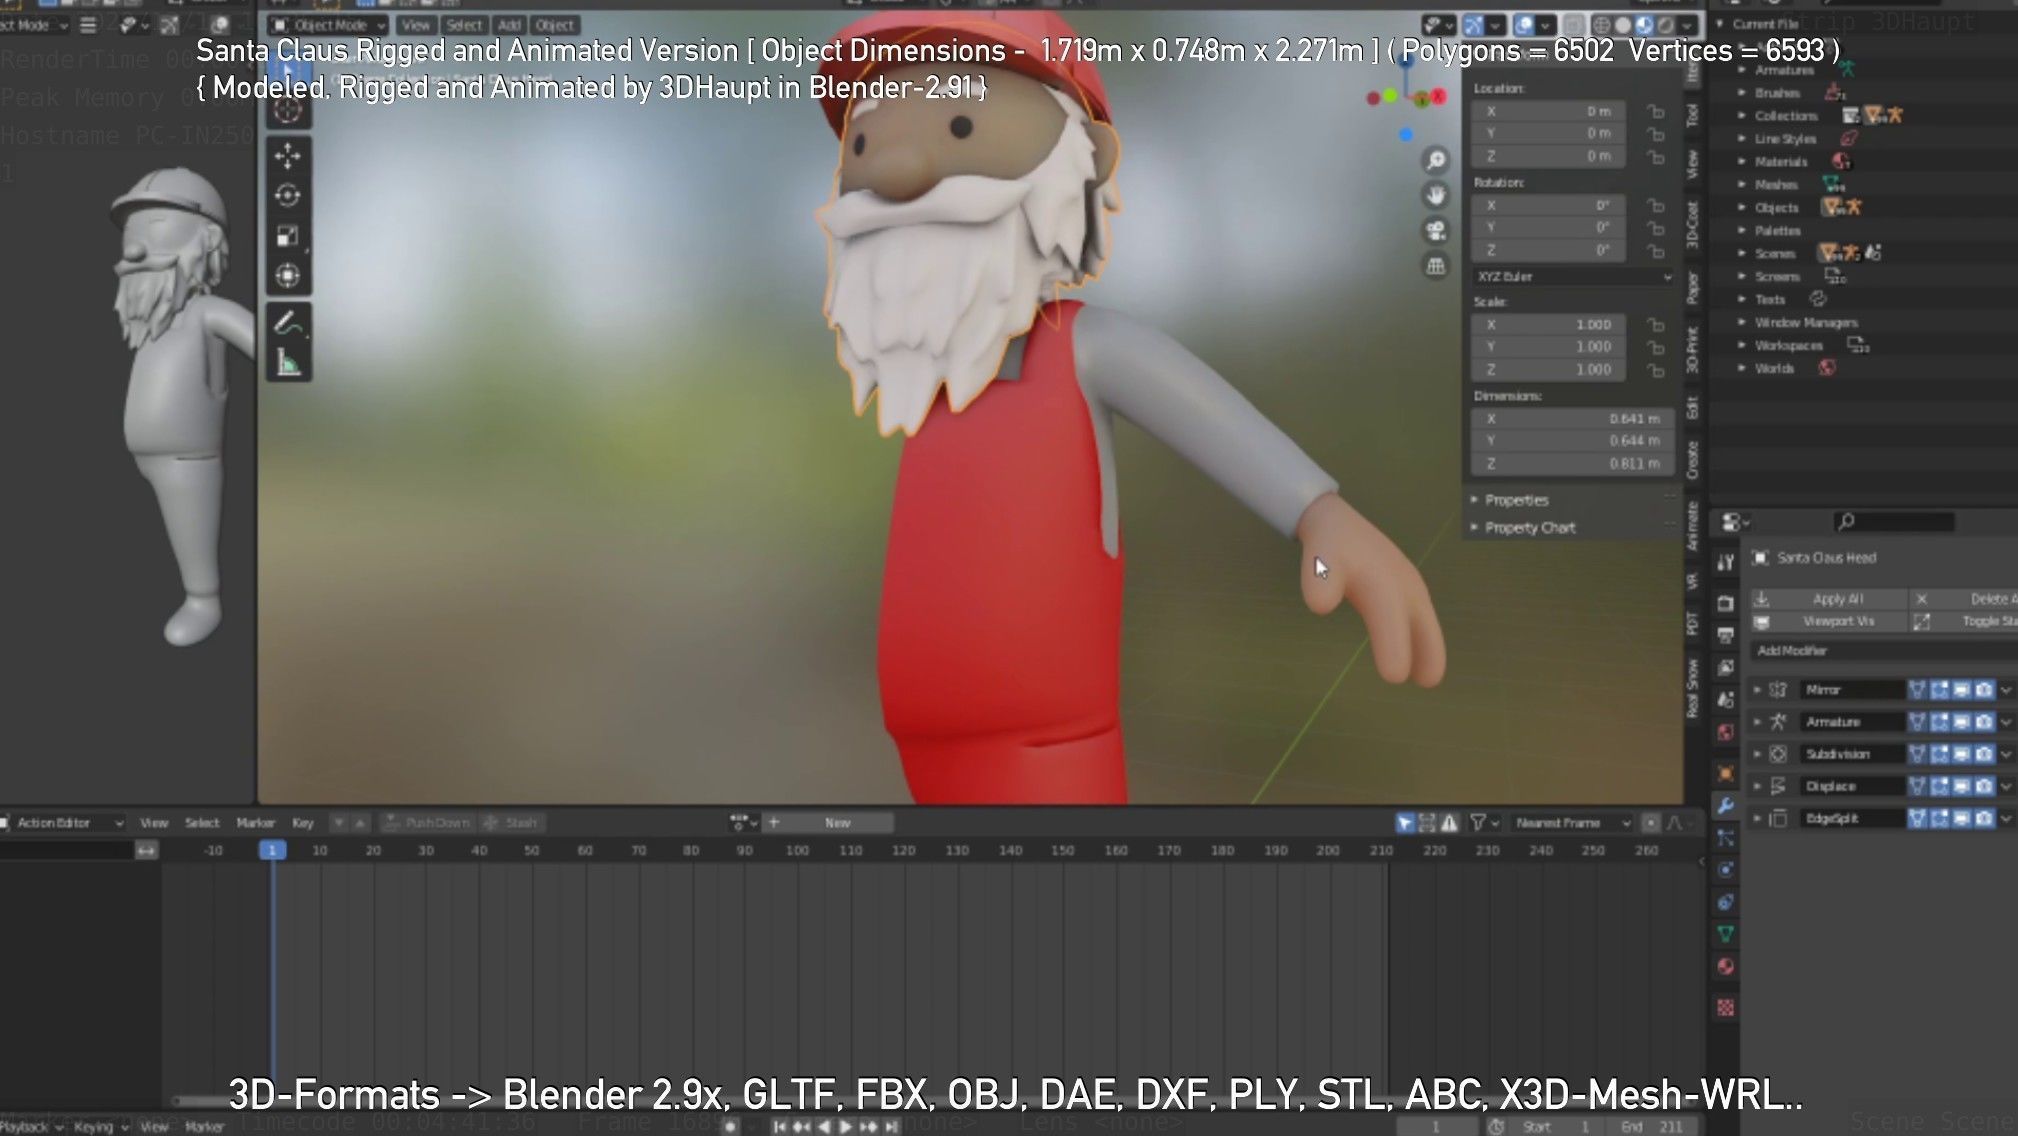This screenshot has height=1136, width=2018.
Task: Open the viewport Object menu
Action: (x=555, y=25)
